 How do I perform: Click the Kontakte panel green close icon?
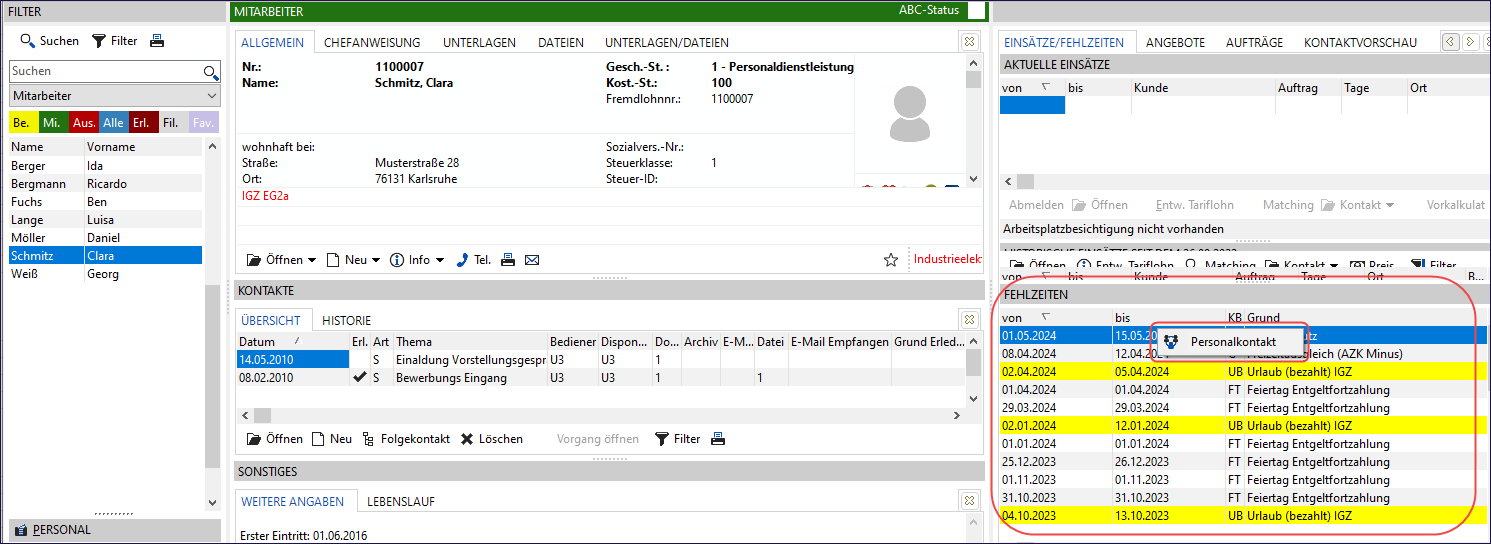[969, 320]
